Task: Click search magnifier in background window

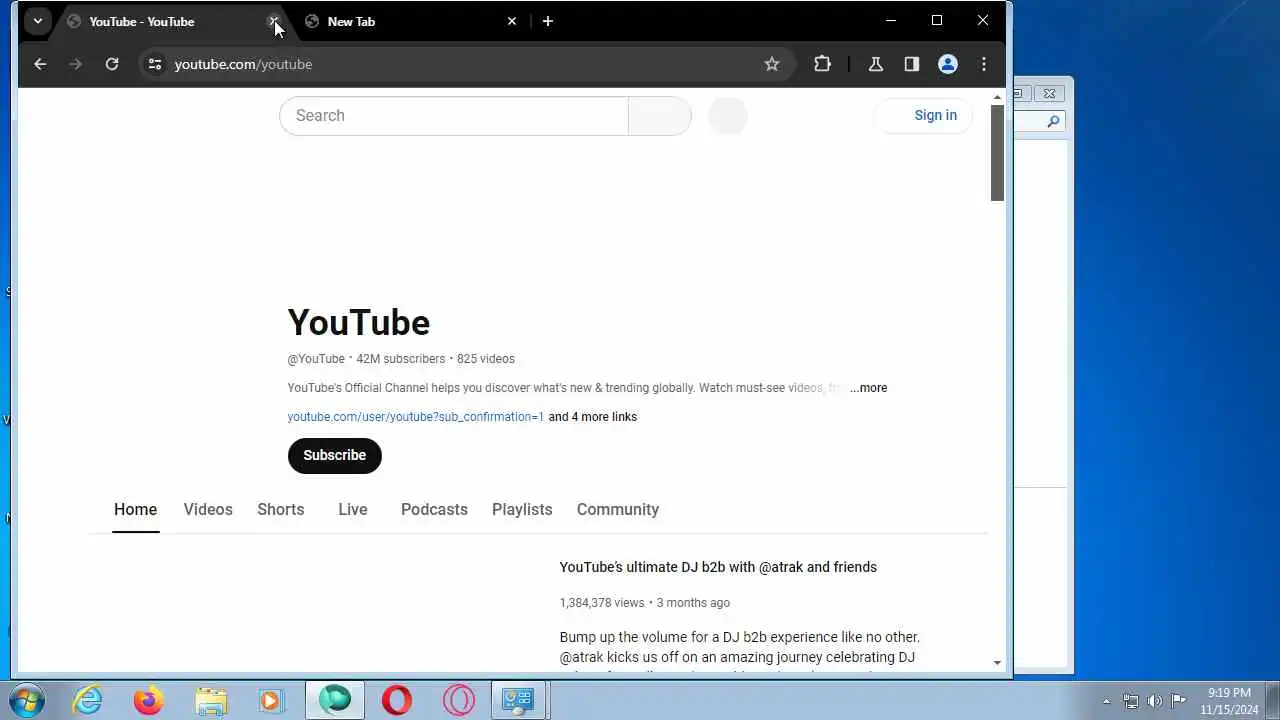Action: click(x=1053, y=122)
